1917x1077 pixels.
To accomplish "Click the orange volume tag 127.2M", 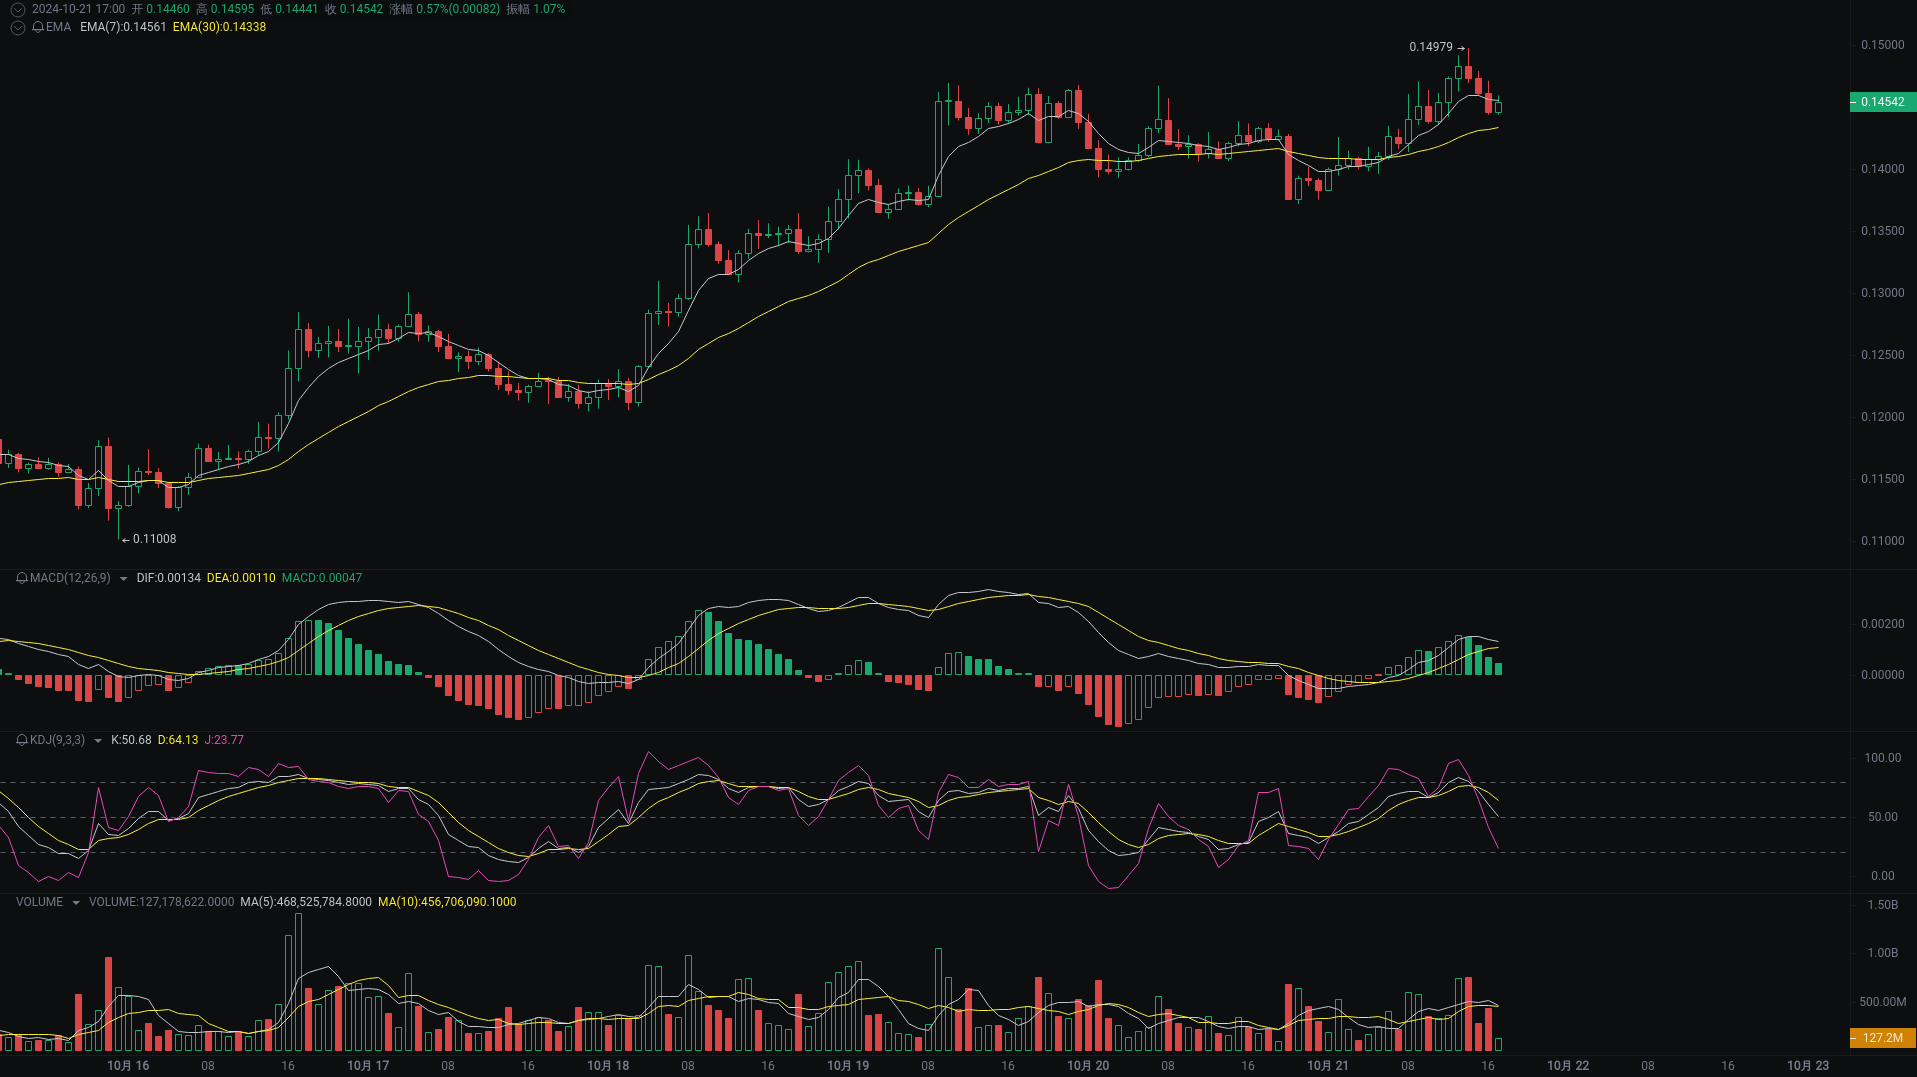I will click(x=1883, y=1038).
